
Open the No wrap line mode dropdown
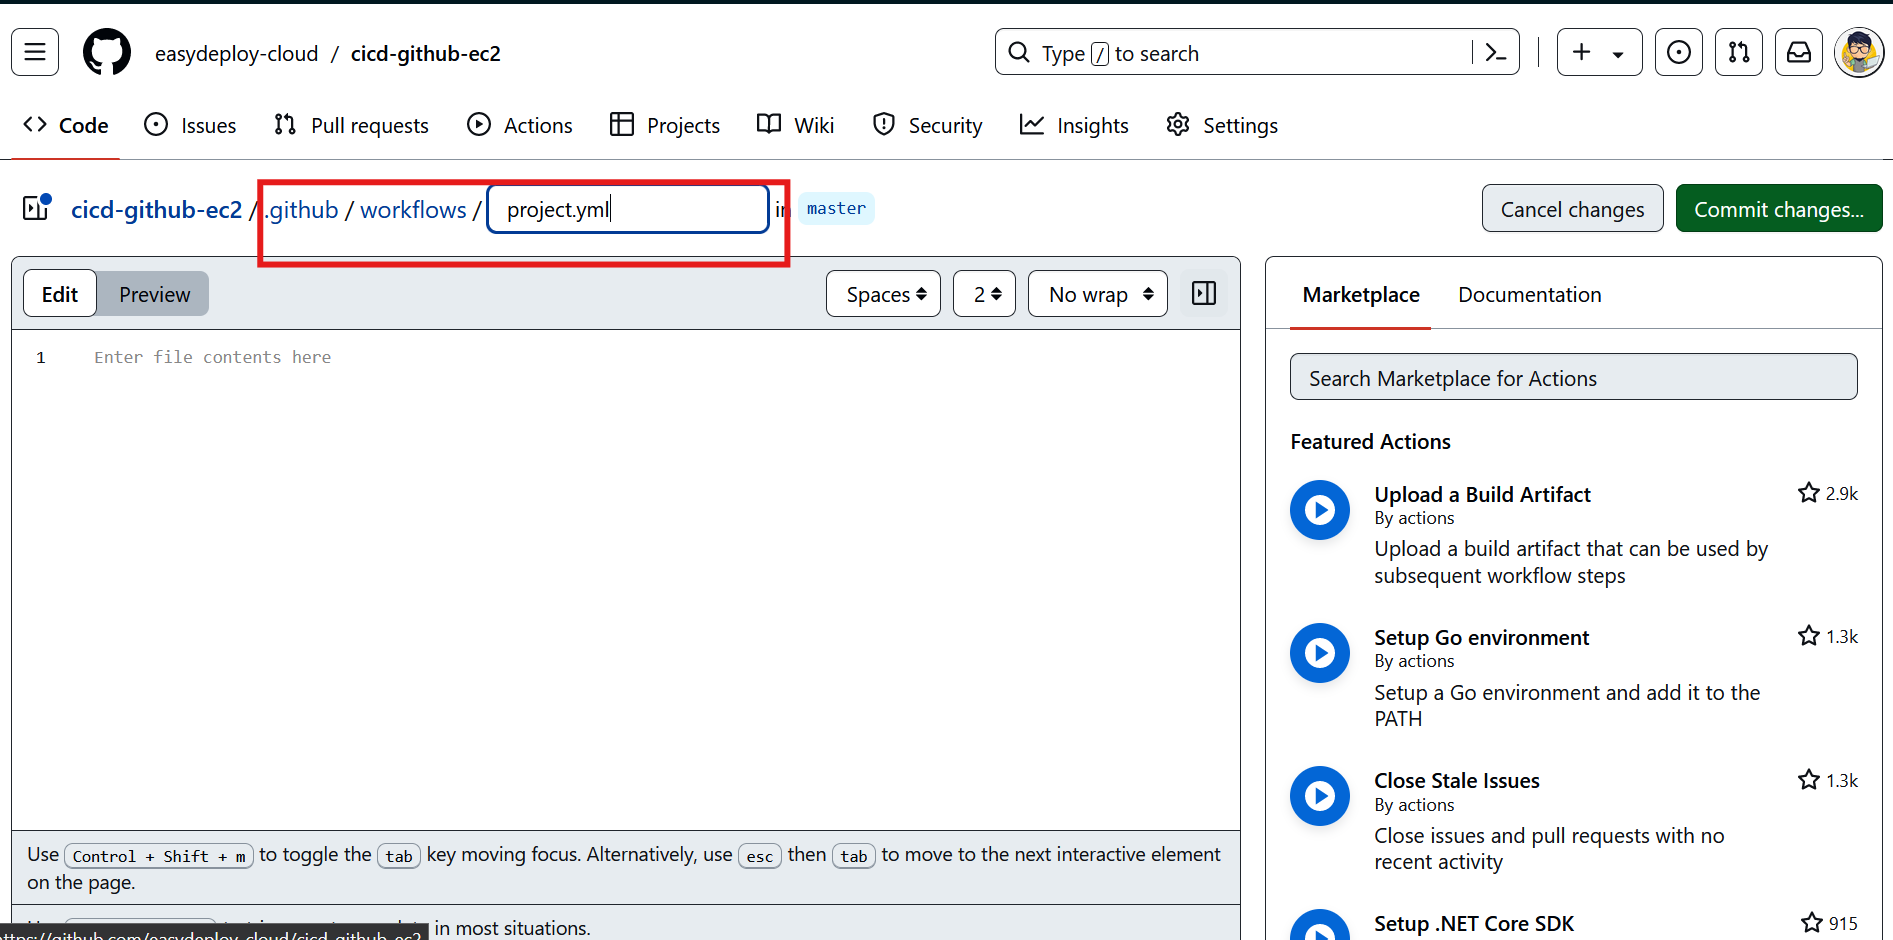tap(1098, 294)
